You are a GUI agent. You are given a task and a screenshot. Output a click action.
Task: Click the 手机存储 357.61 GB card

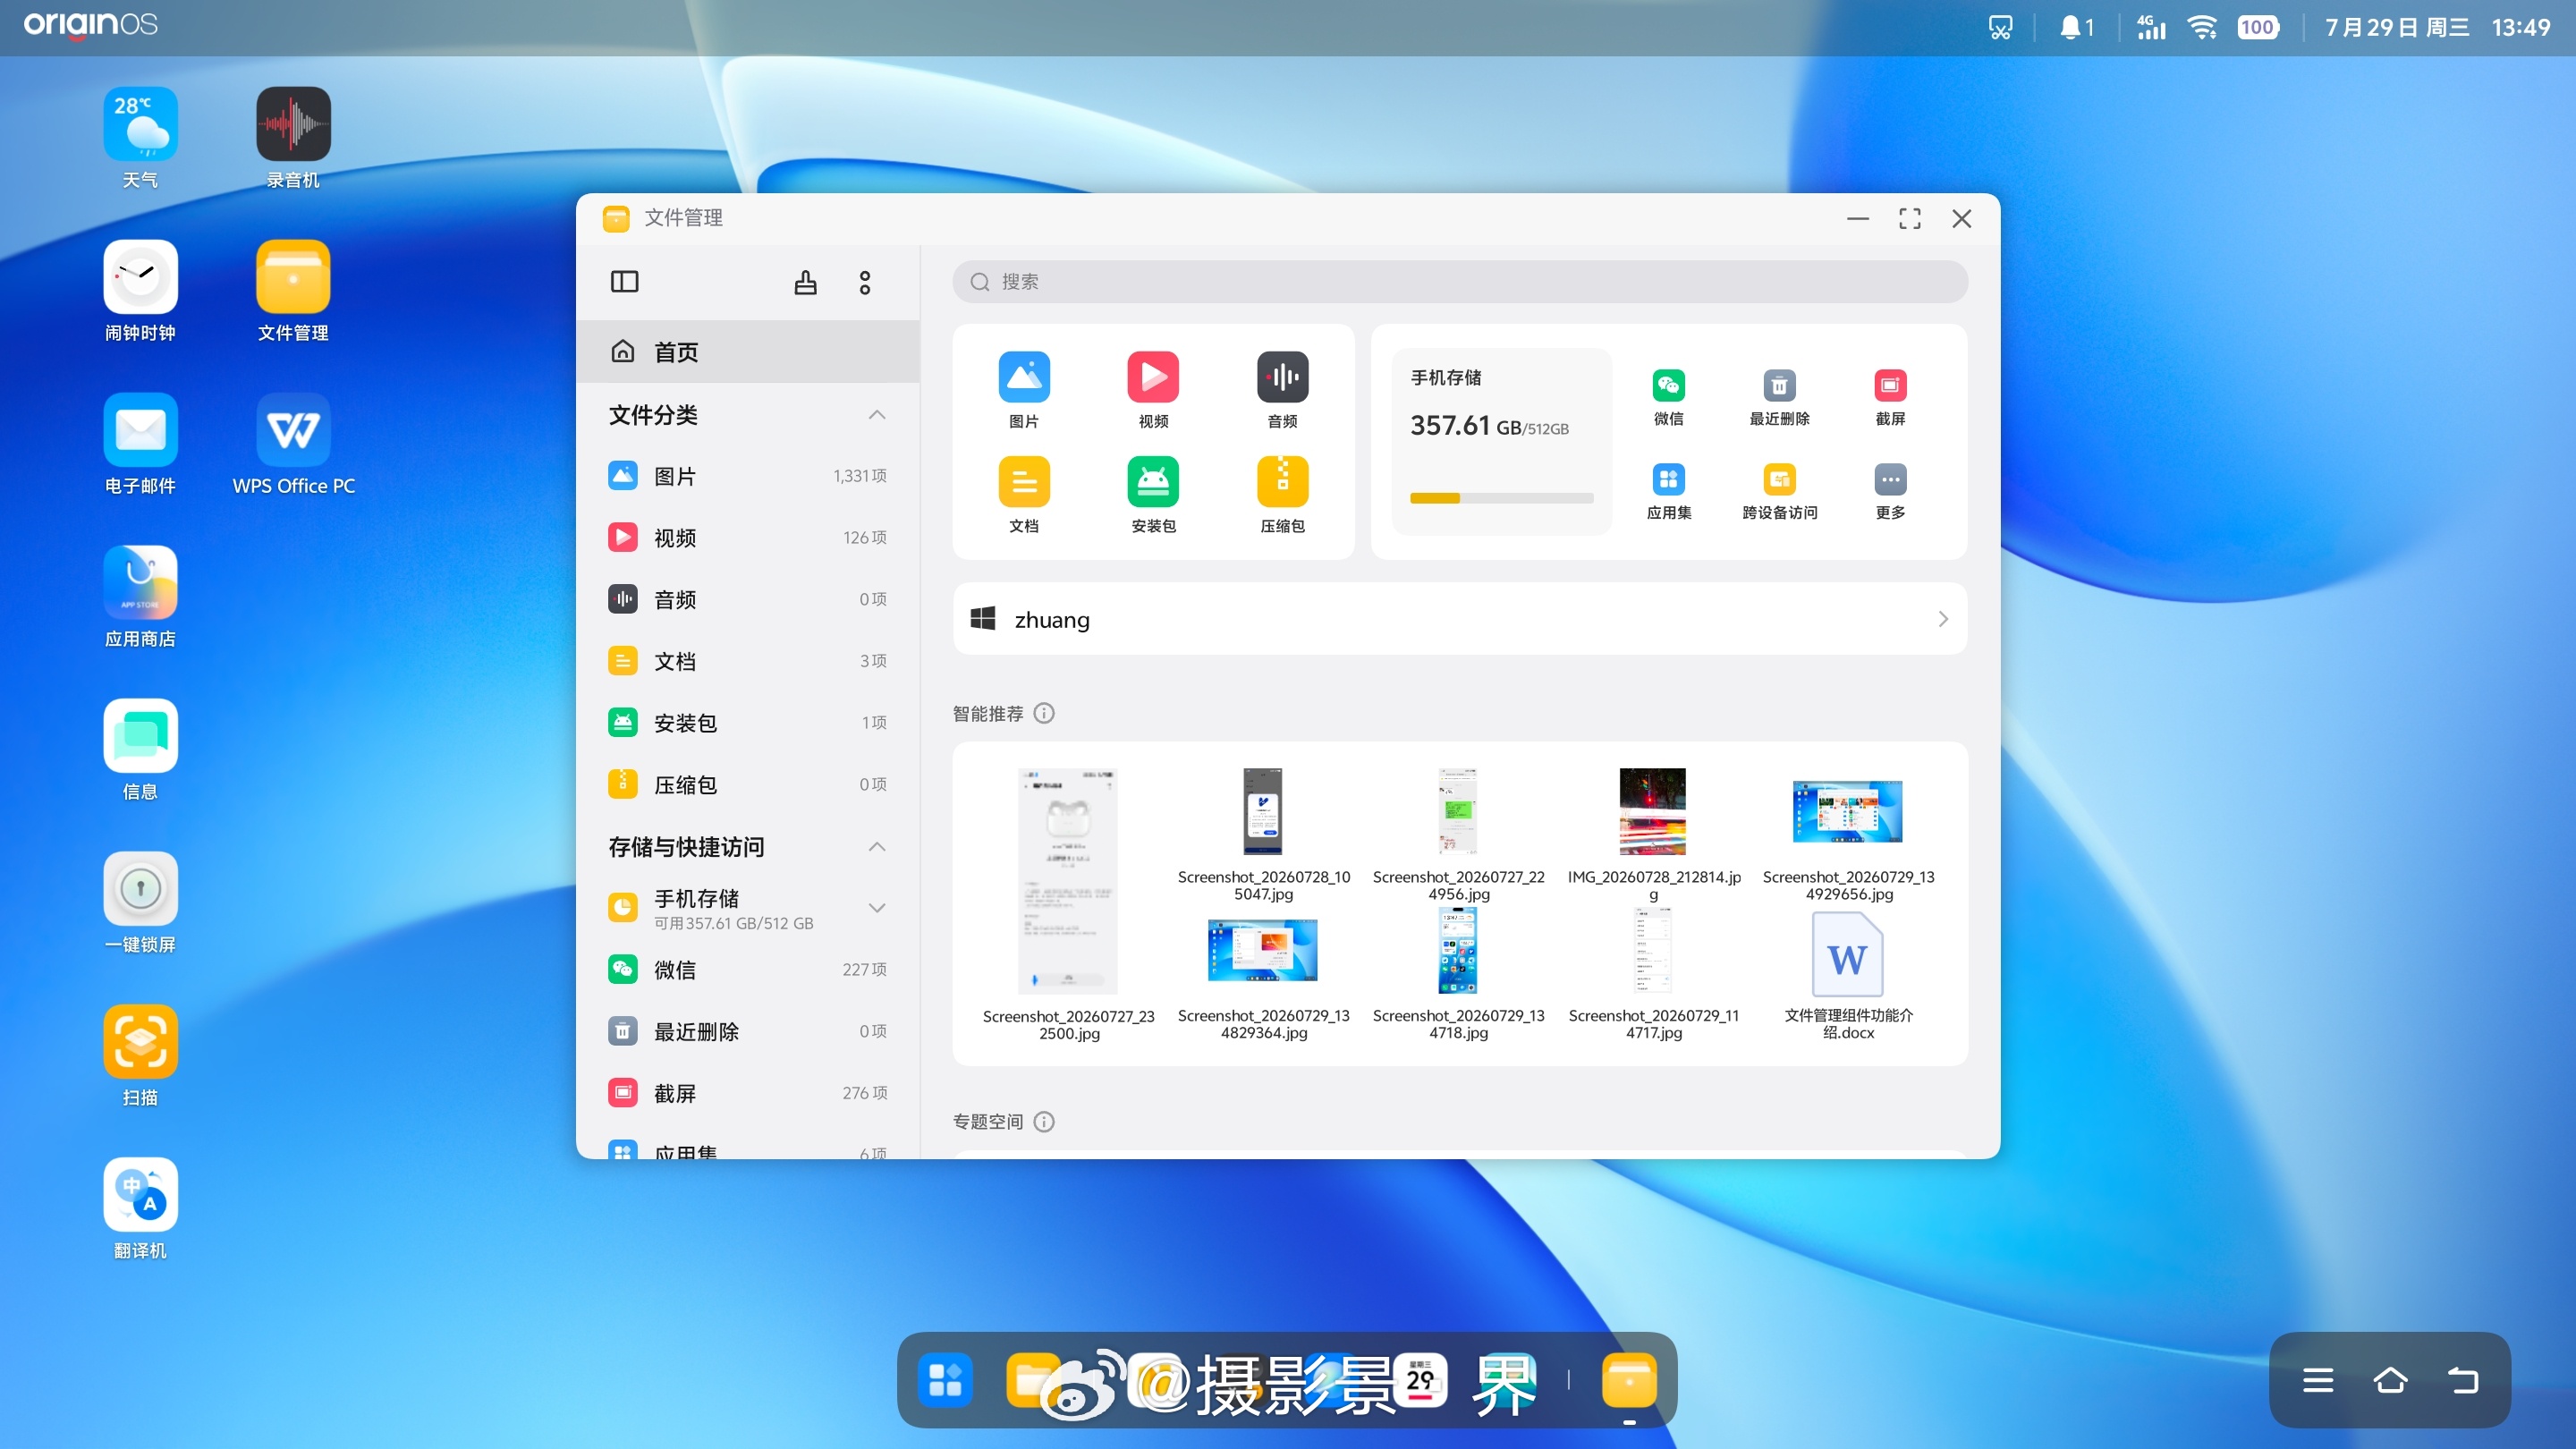(x=1501, y=441)
